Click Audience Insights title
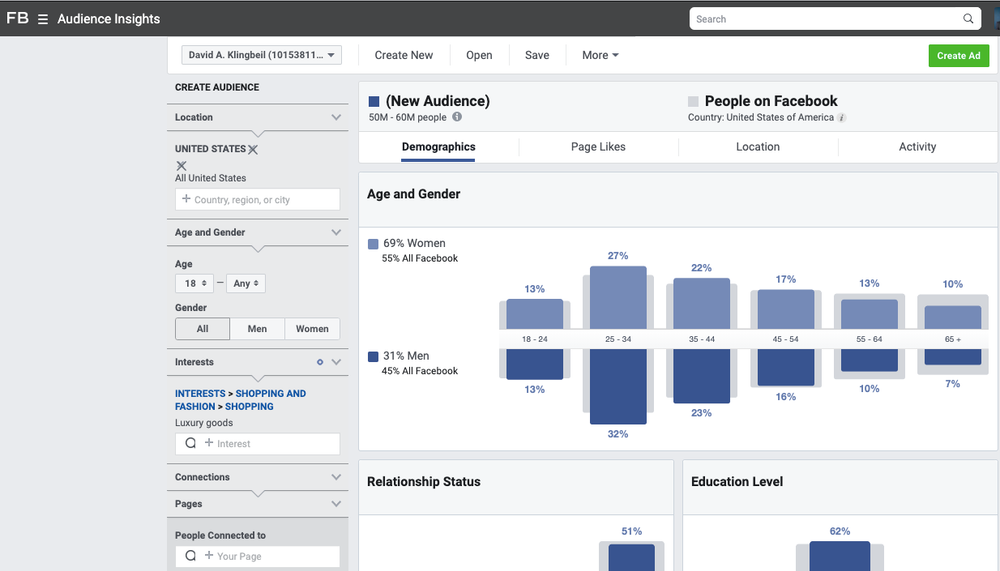 click(108, 19)
